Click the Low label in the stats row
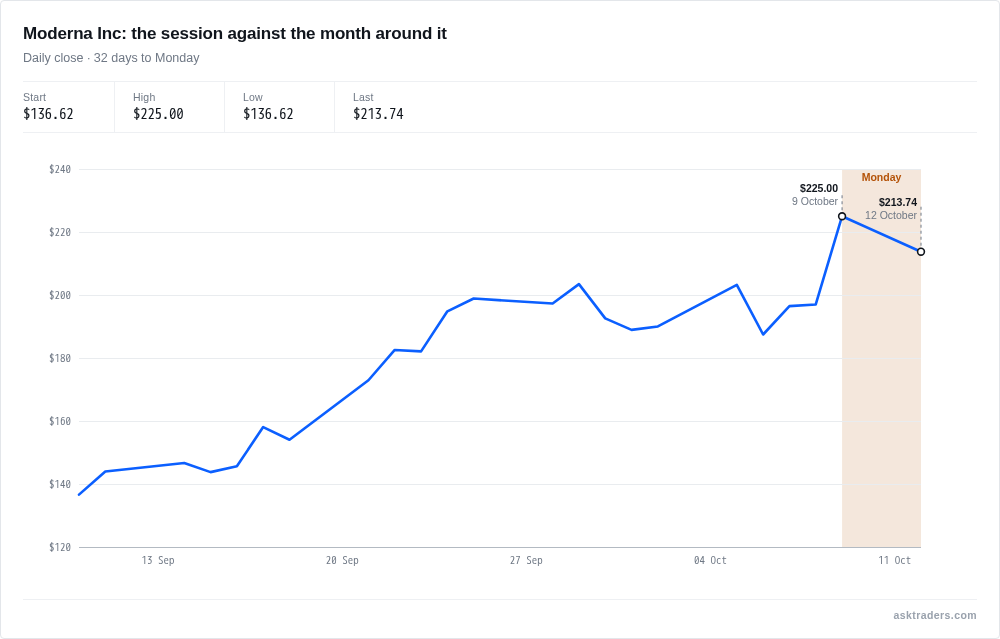Image resolution: width=1000 pixels, height=639 pixels. coord(253,97)
